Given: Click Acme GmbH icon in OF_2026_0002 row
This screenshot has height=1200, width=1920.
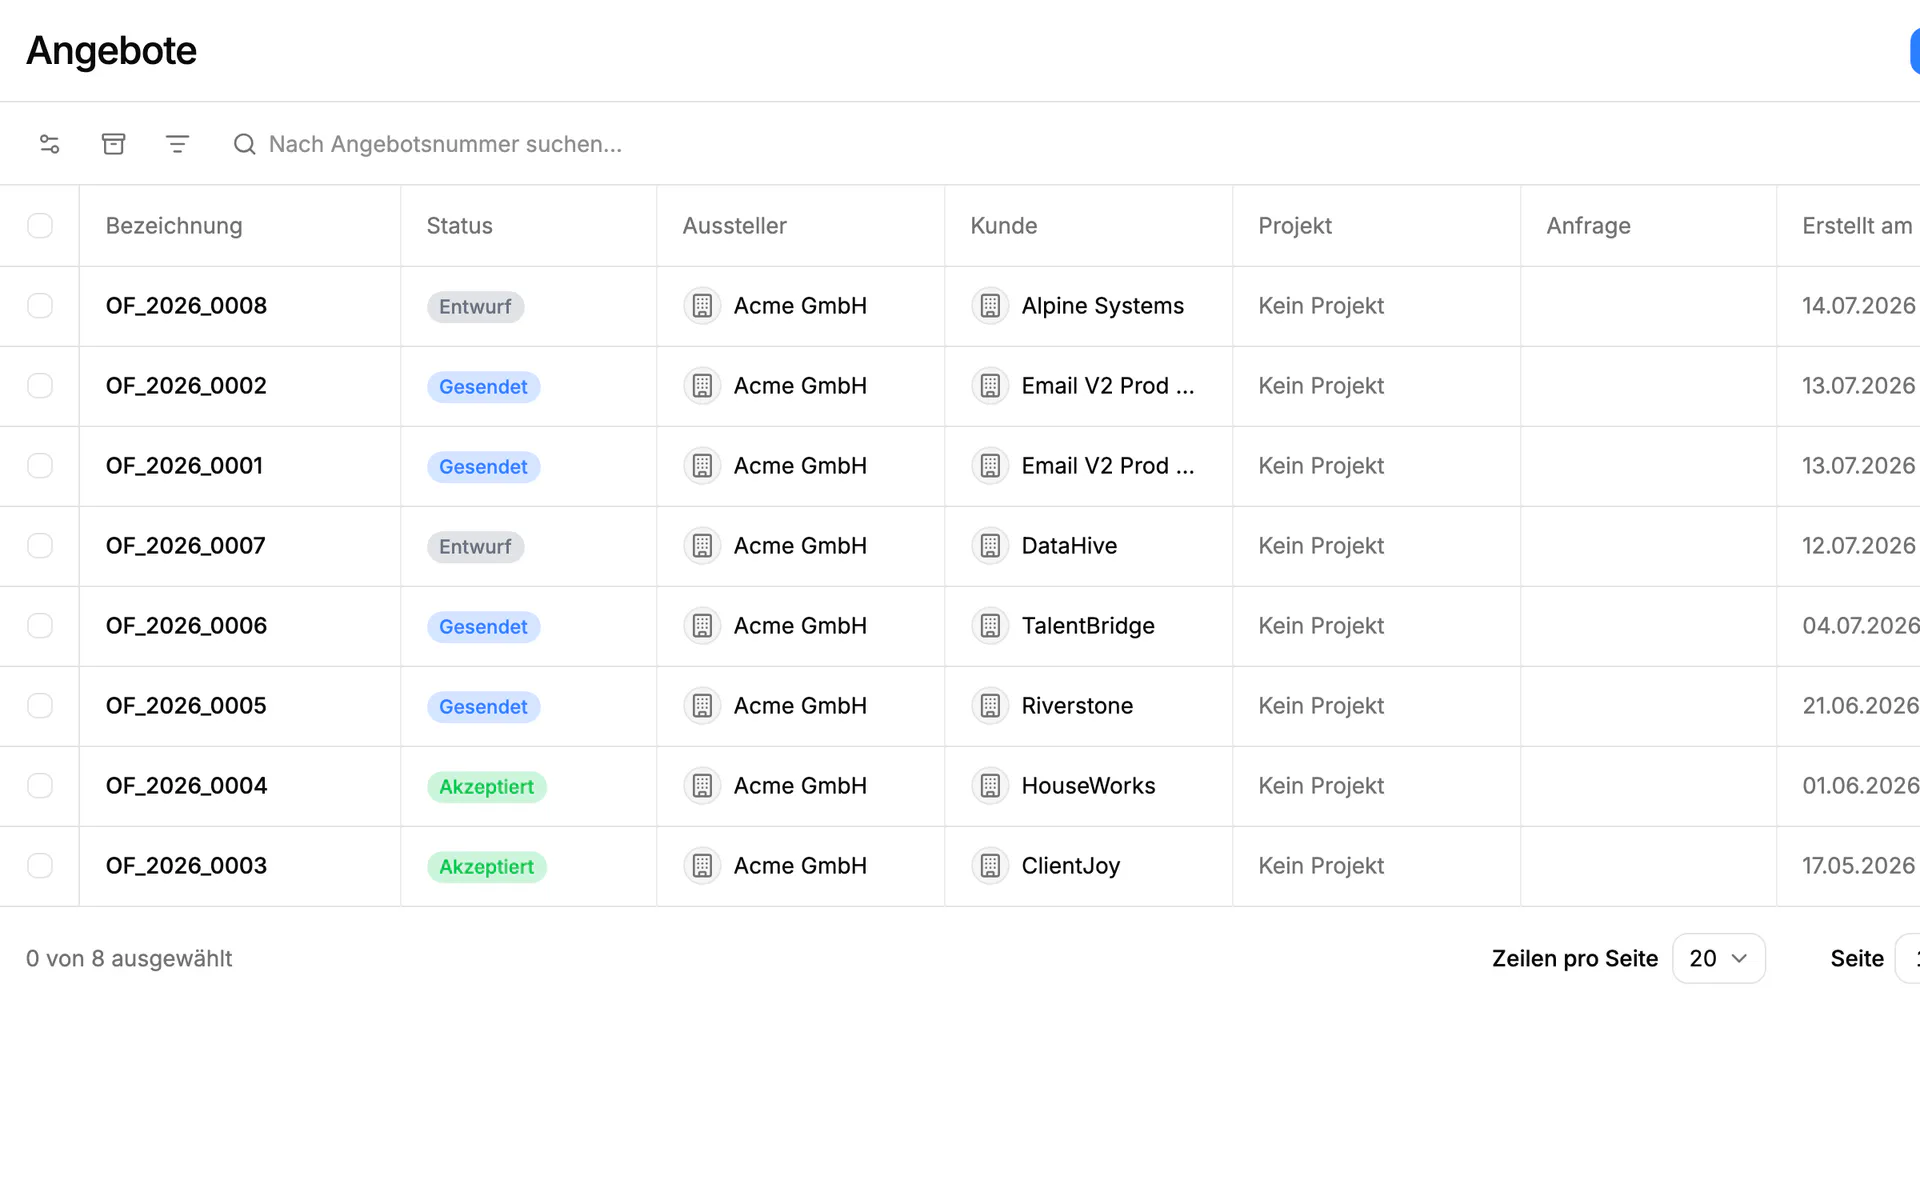Looking at the screenshot, I should tap(702, 386).
